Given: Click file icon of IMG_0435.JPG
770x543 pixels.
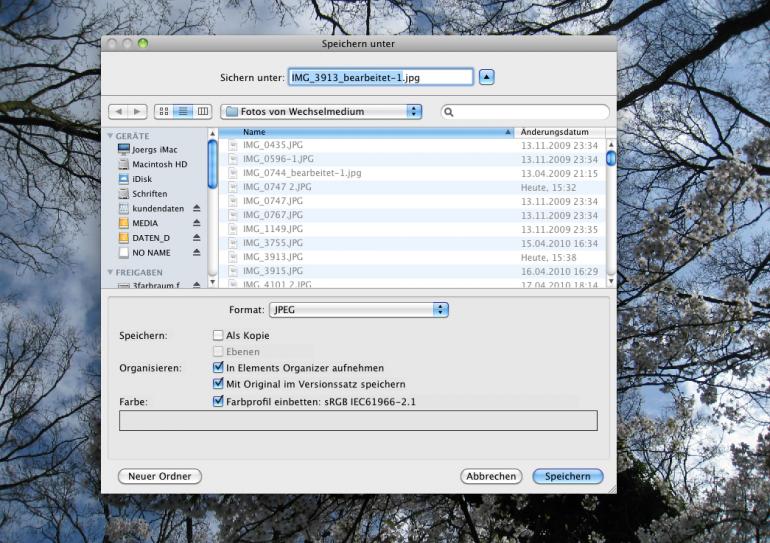Looking at the screenshot, I should 233,145.
